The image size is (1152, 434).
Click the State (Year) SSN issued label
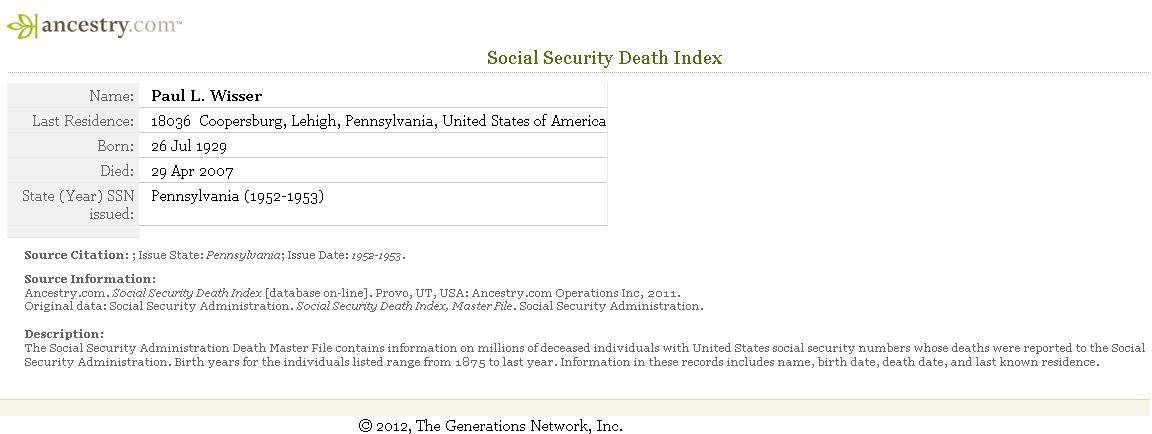pos(78,205)
